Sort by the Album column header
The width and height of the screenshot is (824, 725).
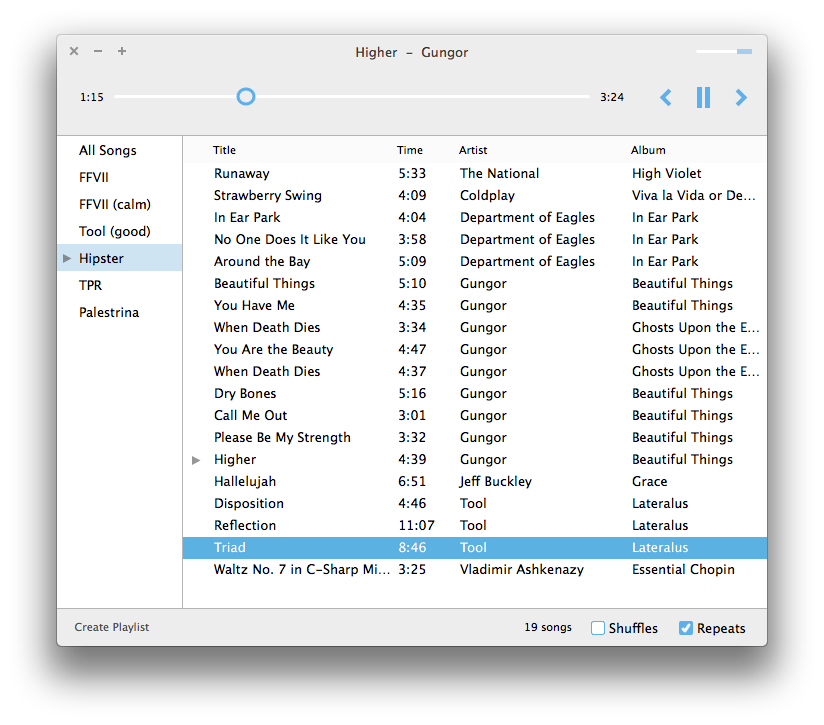point(648,150)
